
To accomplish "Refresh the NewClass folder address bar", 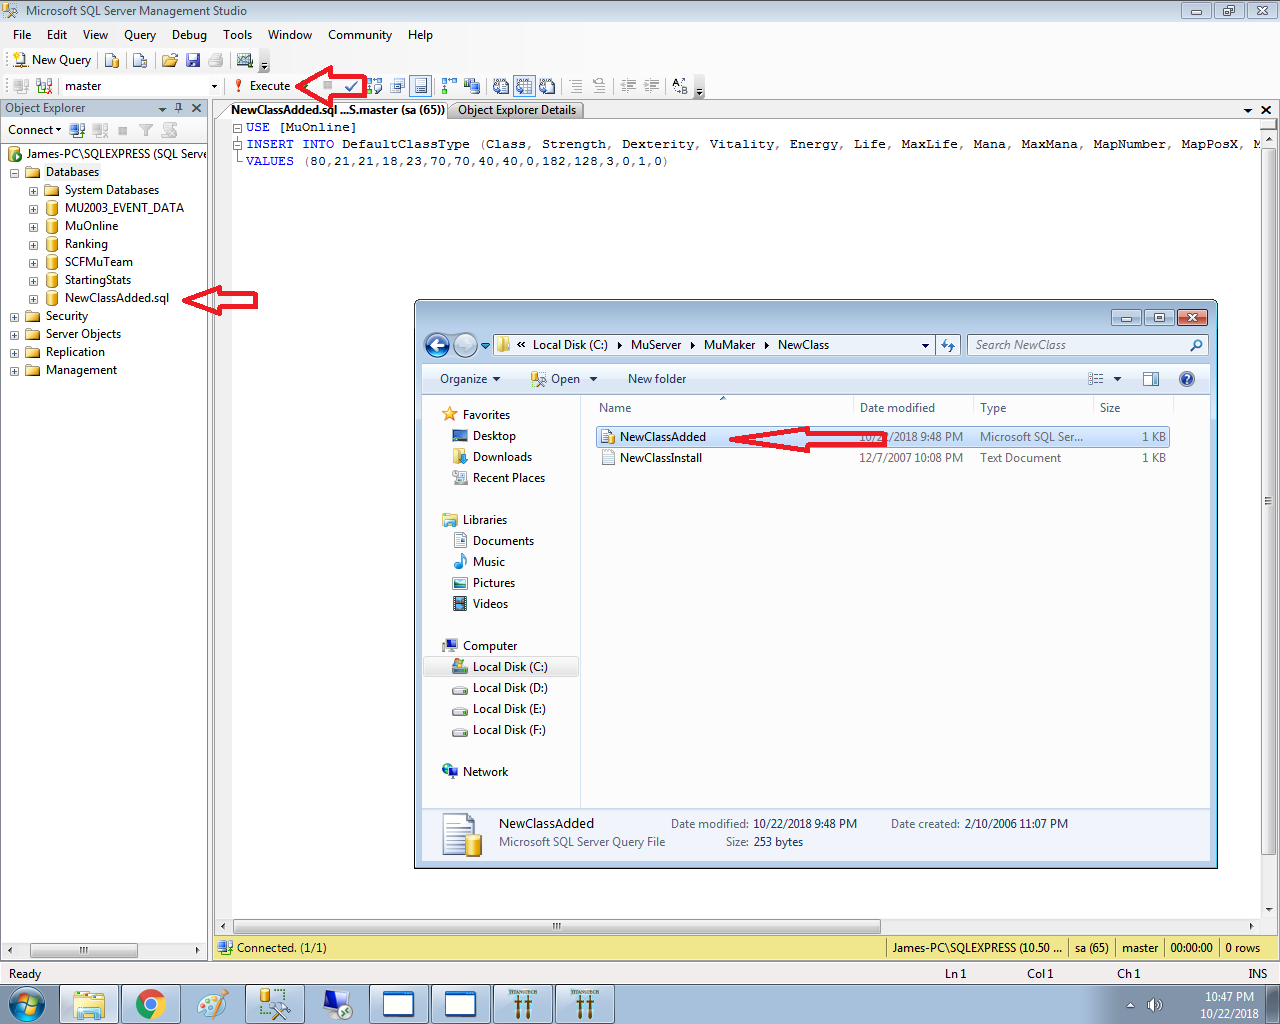I will tap(948, 345).
